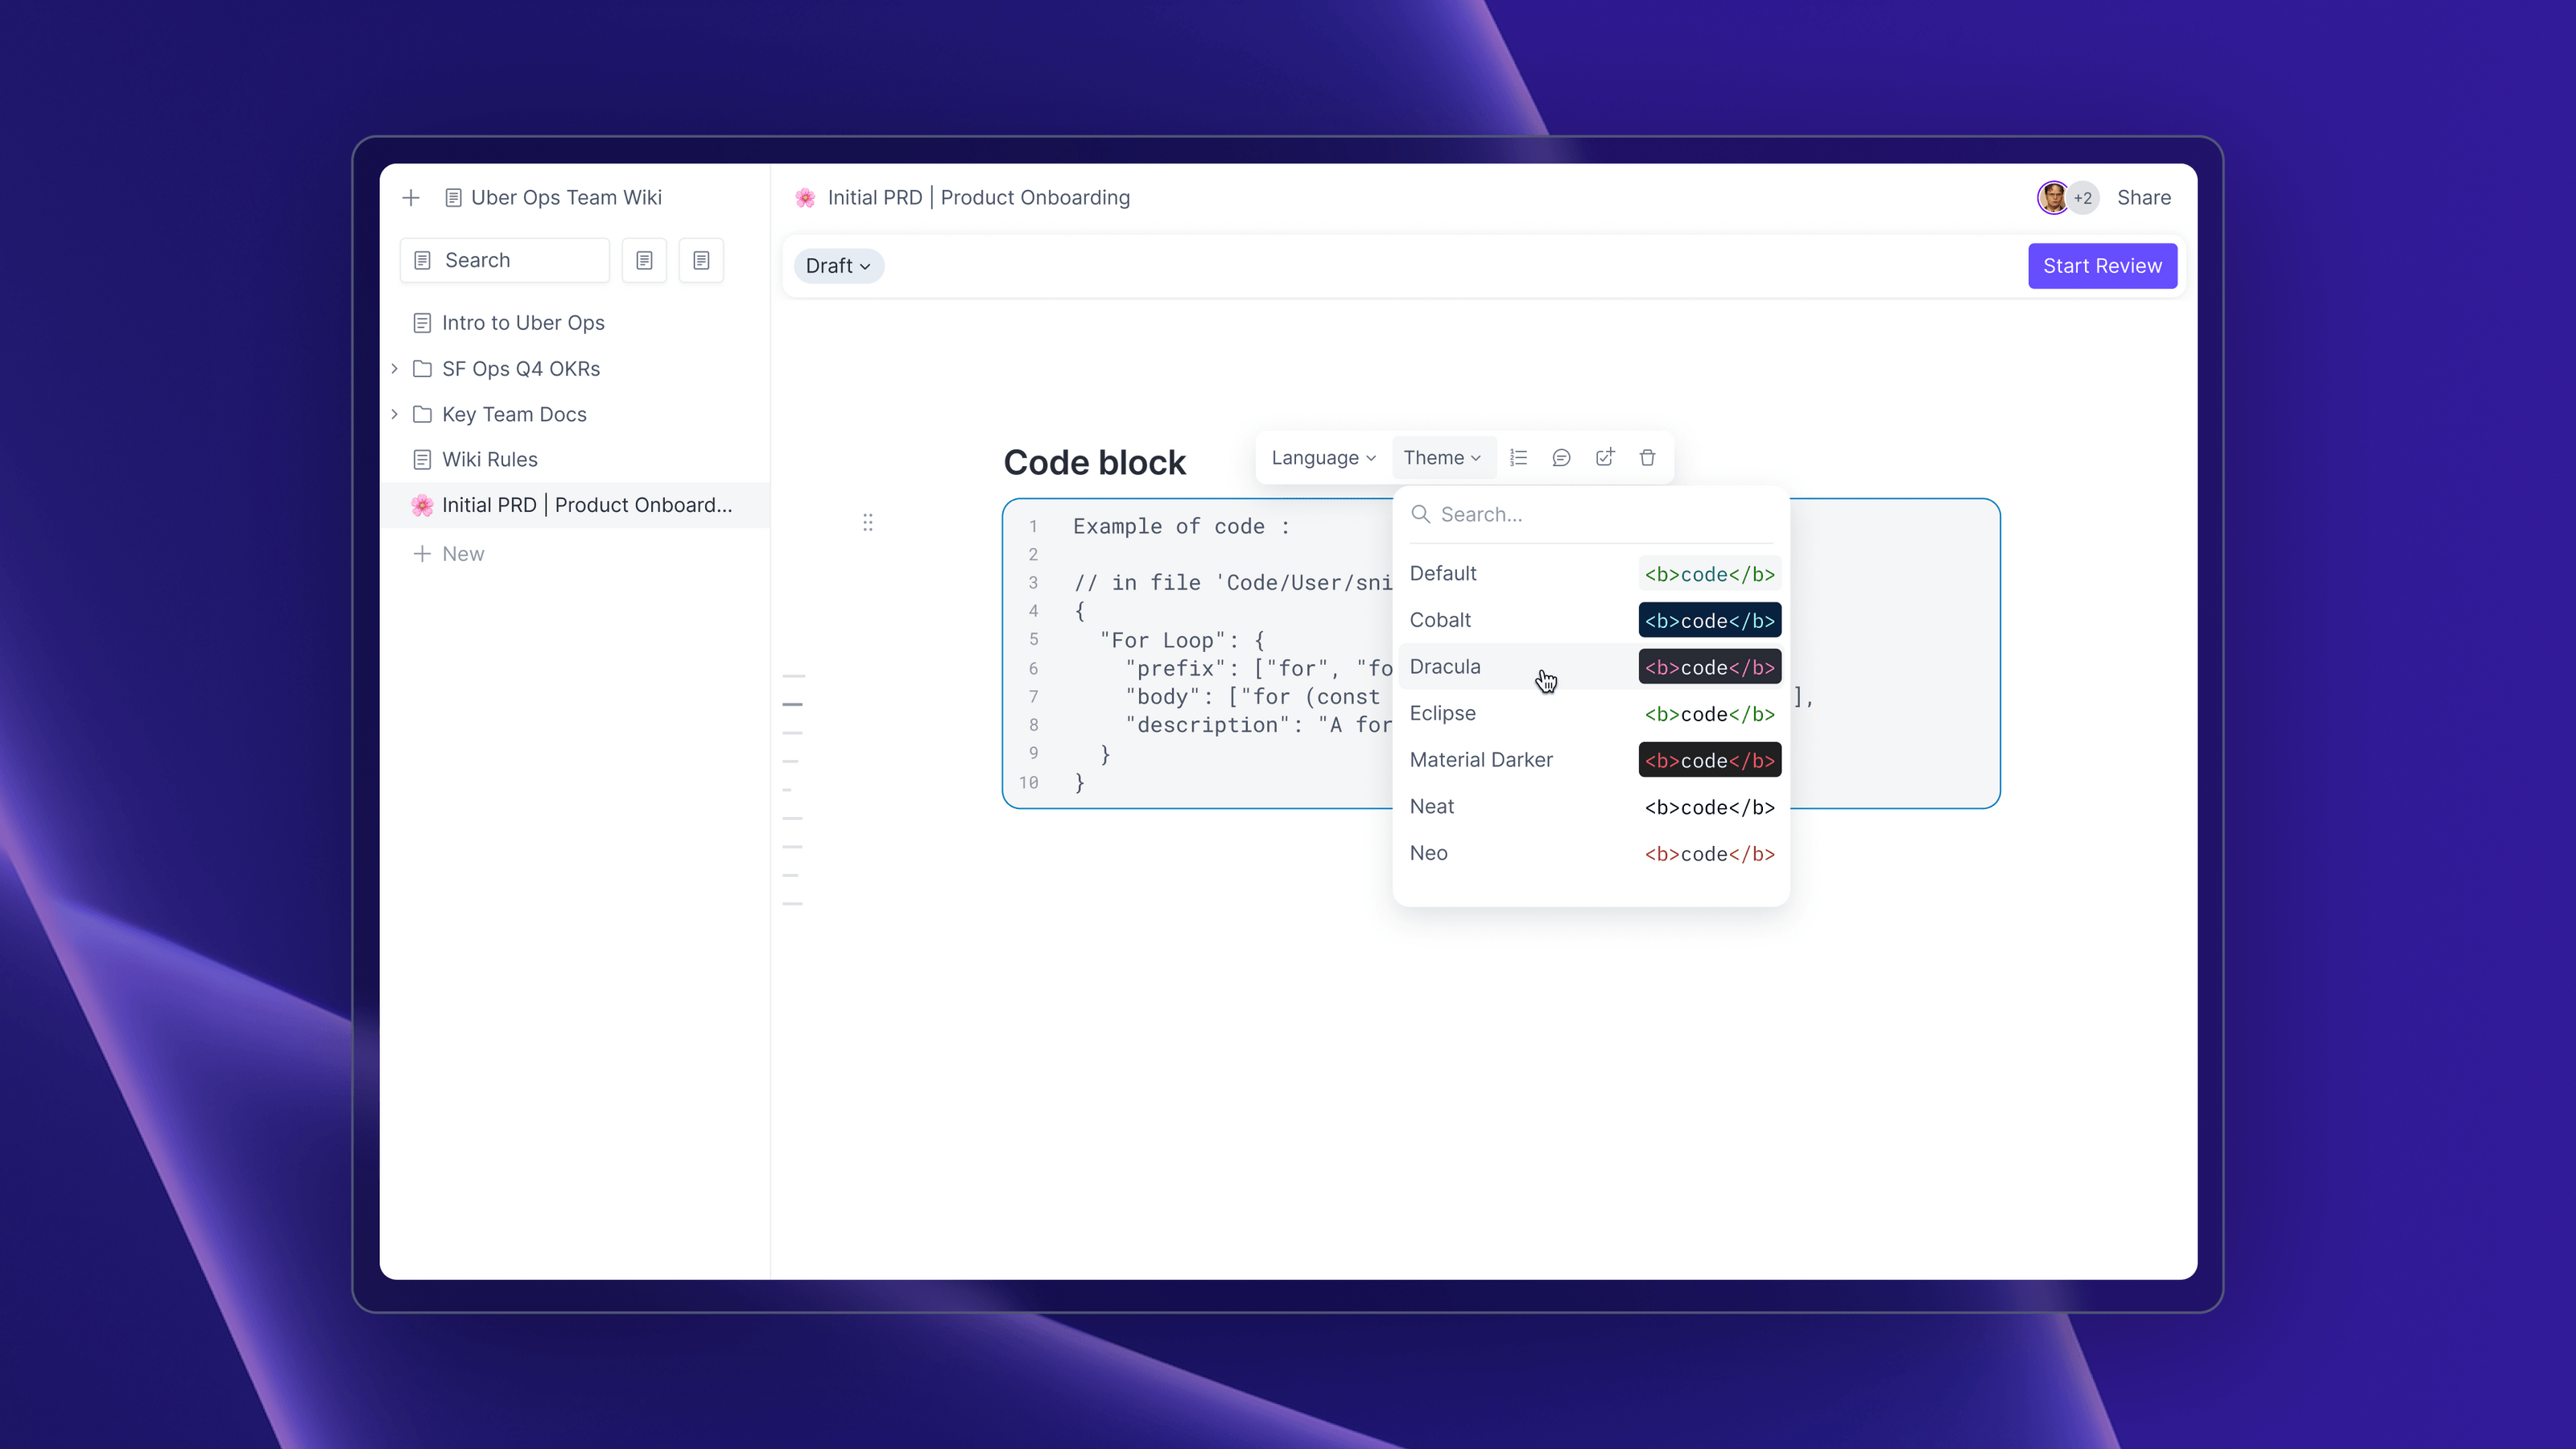Open the Draft status dropdown
2576x1449 pixels.
(838, 266)
